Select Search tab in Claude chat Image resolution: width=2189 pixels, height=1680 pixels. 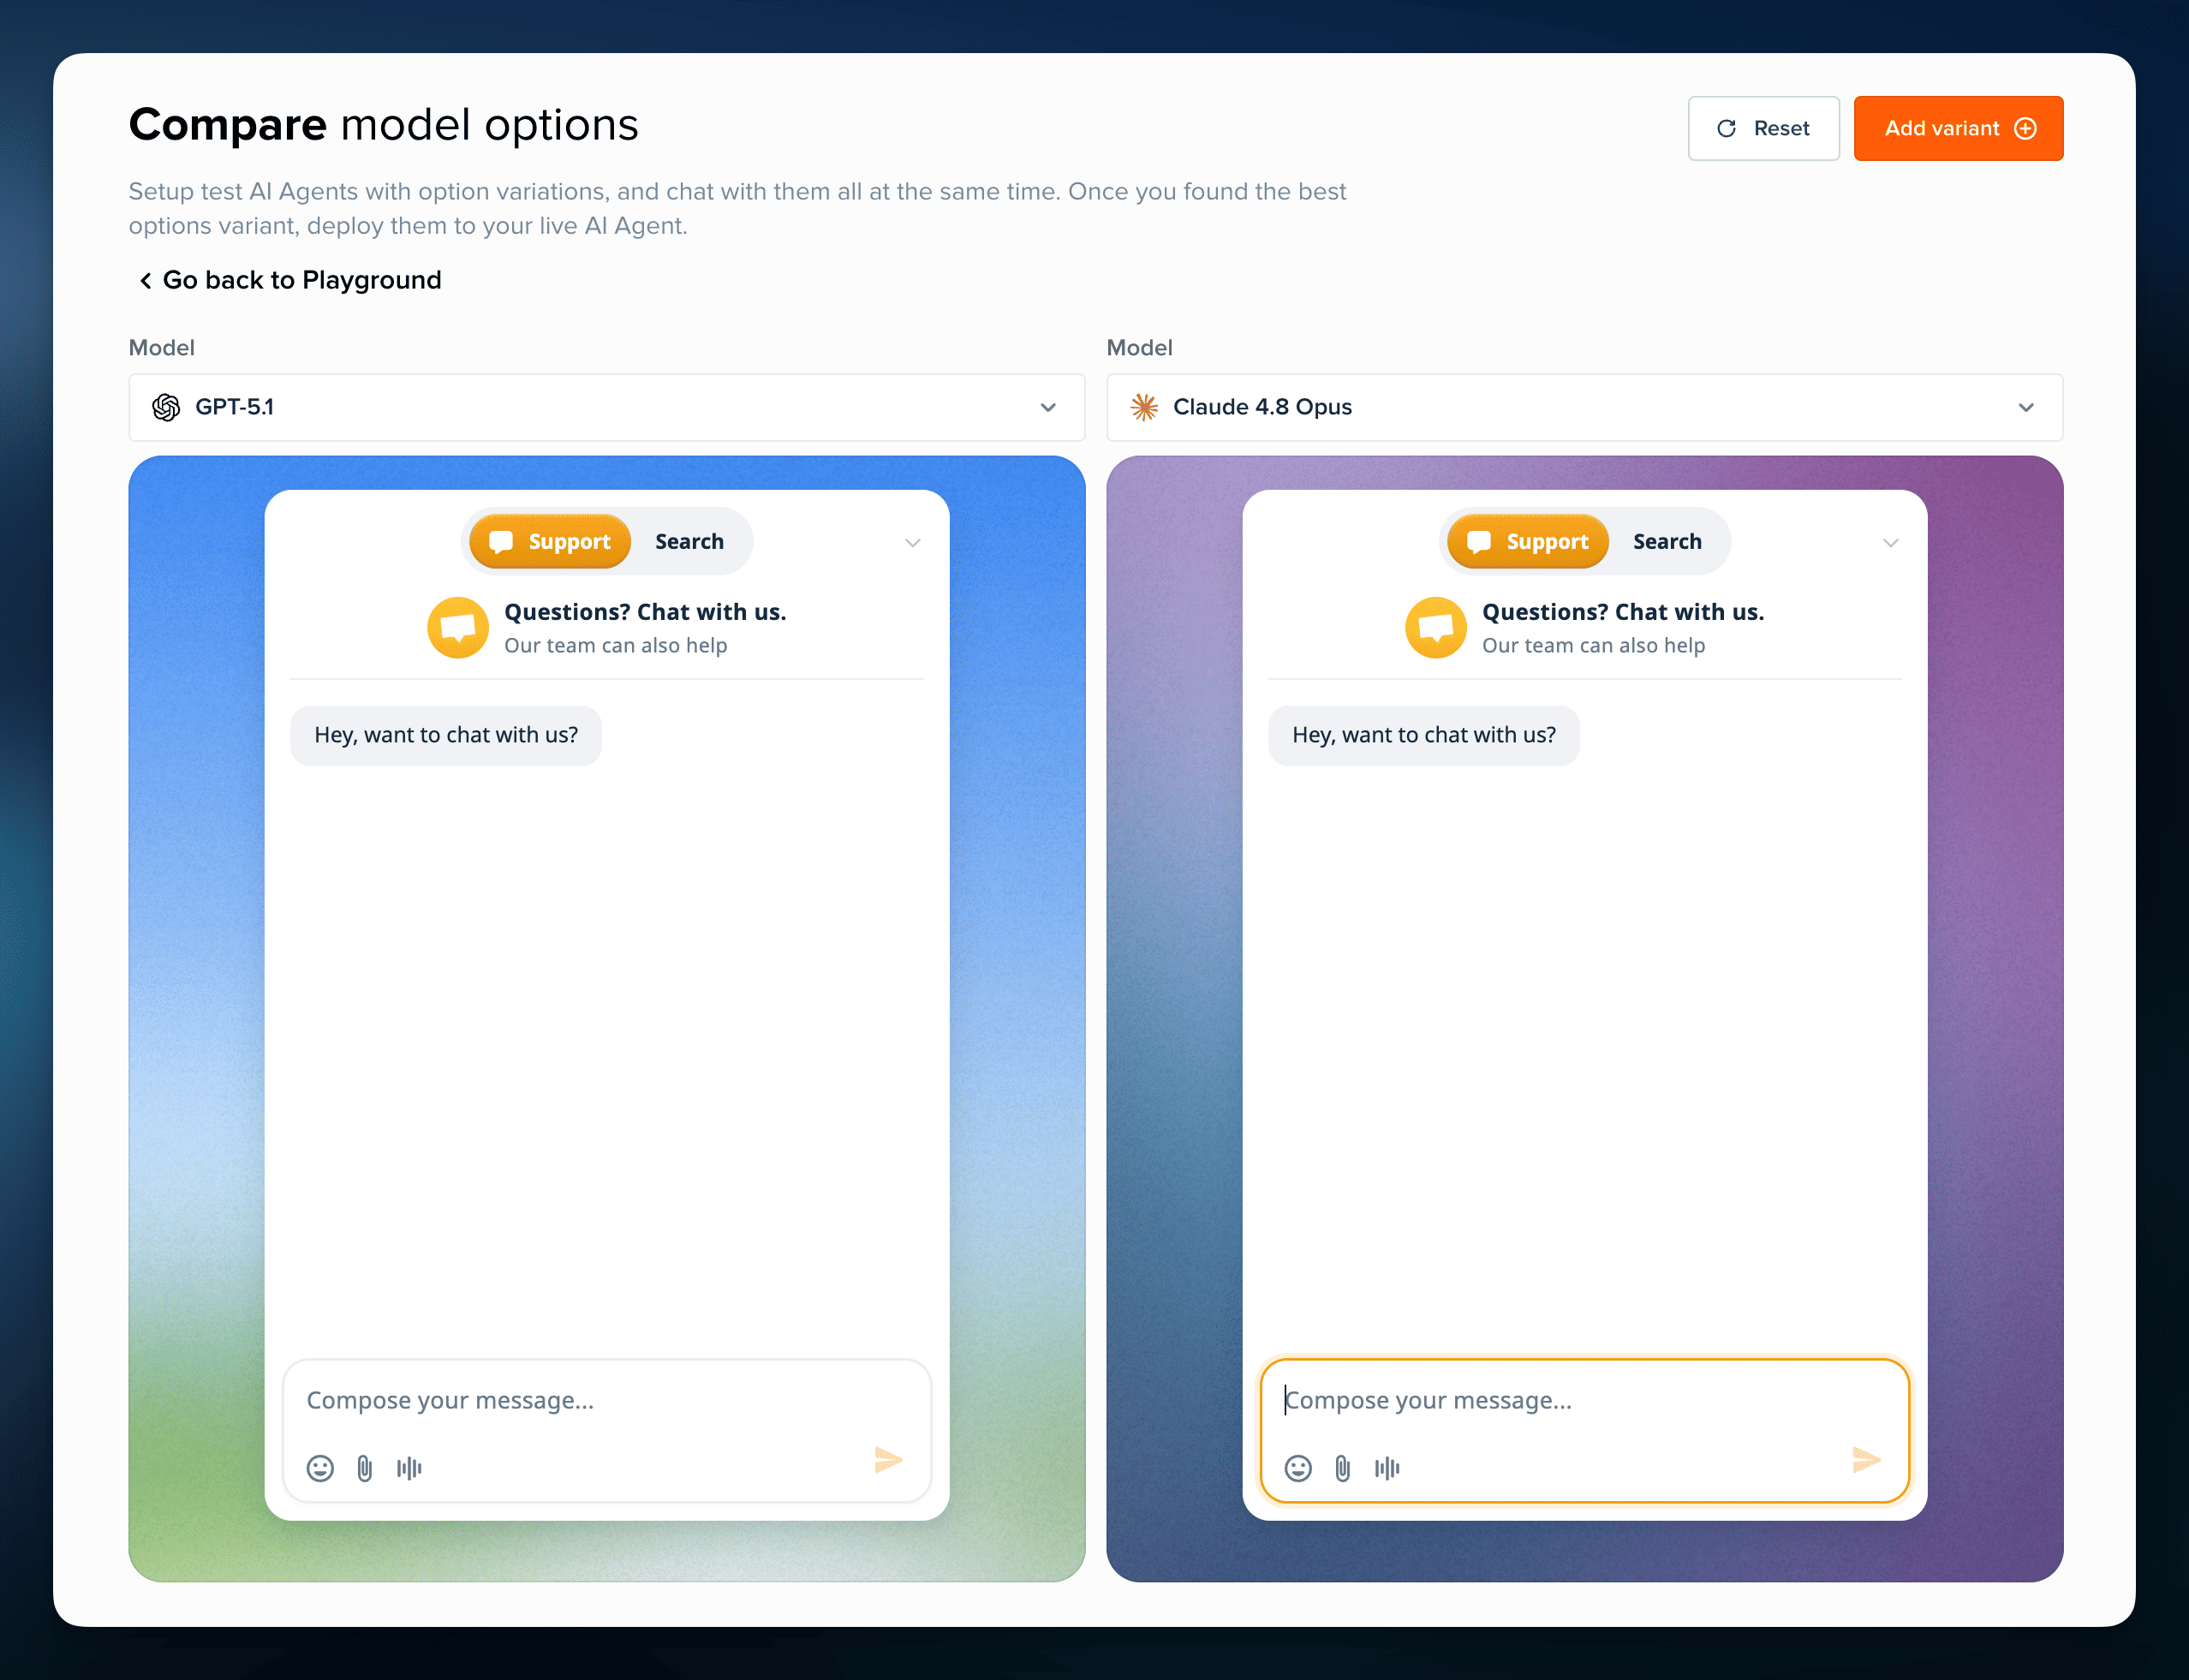tap(1667, 541)
